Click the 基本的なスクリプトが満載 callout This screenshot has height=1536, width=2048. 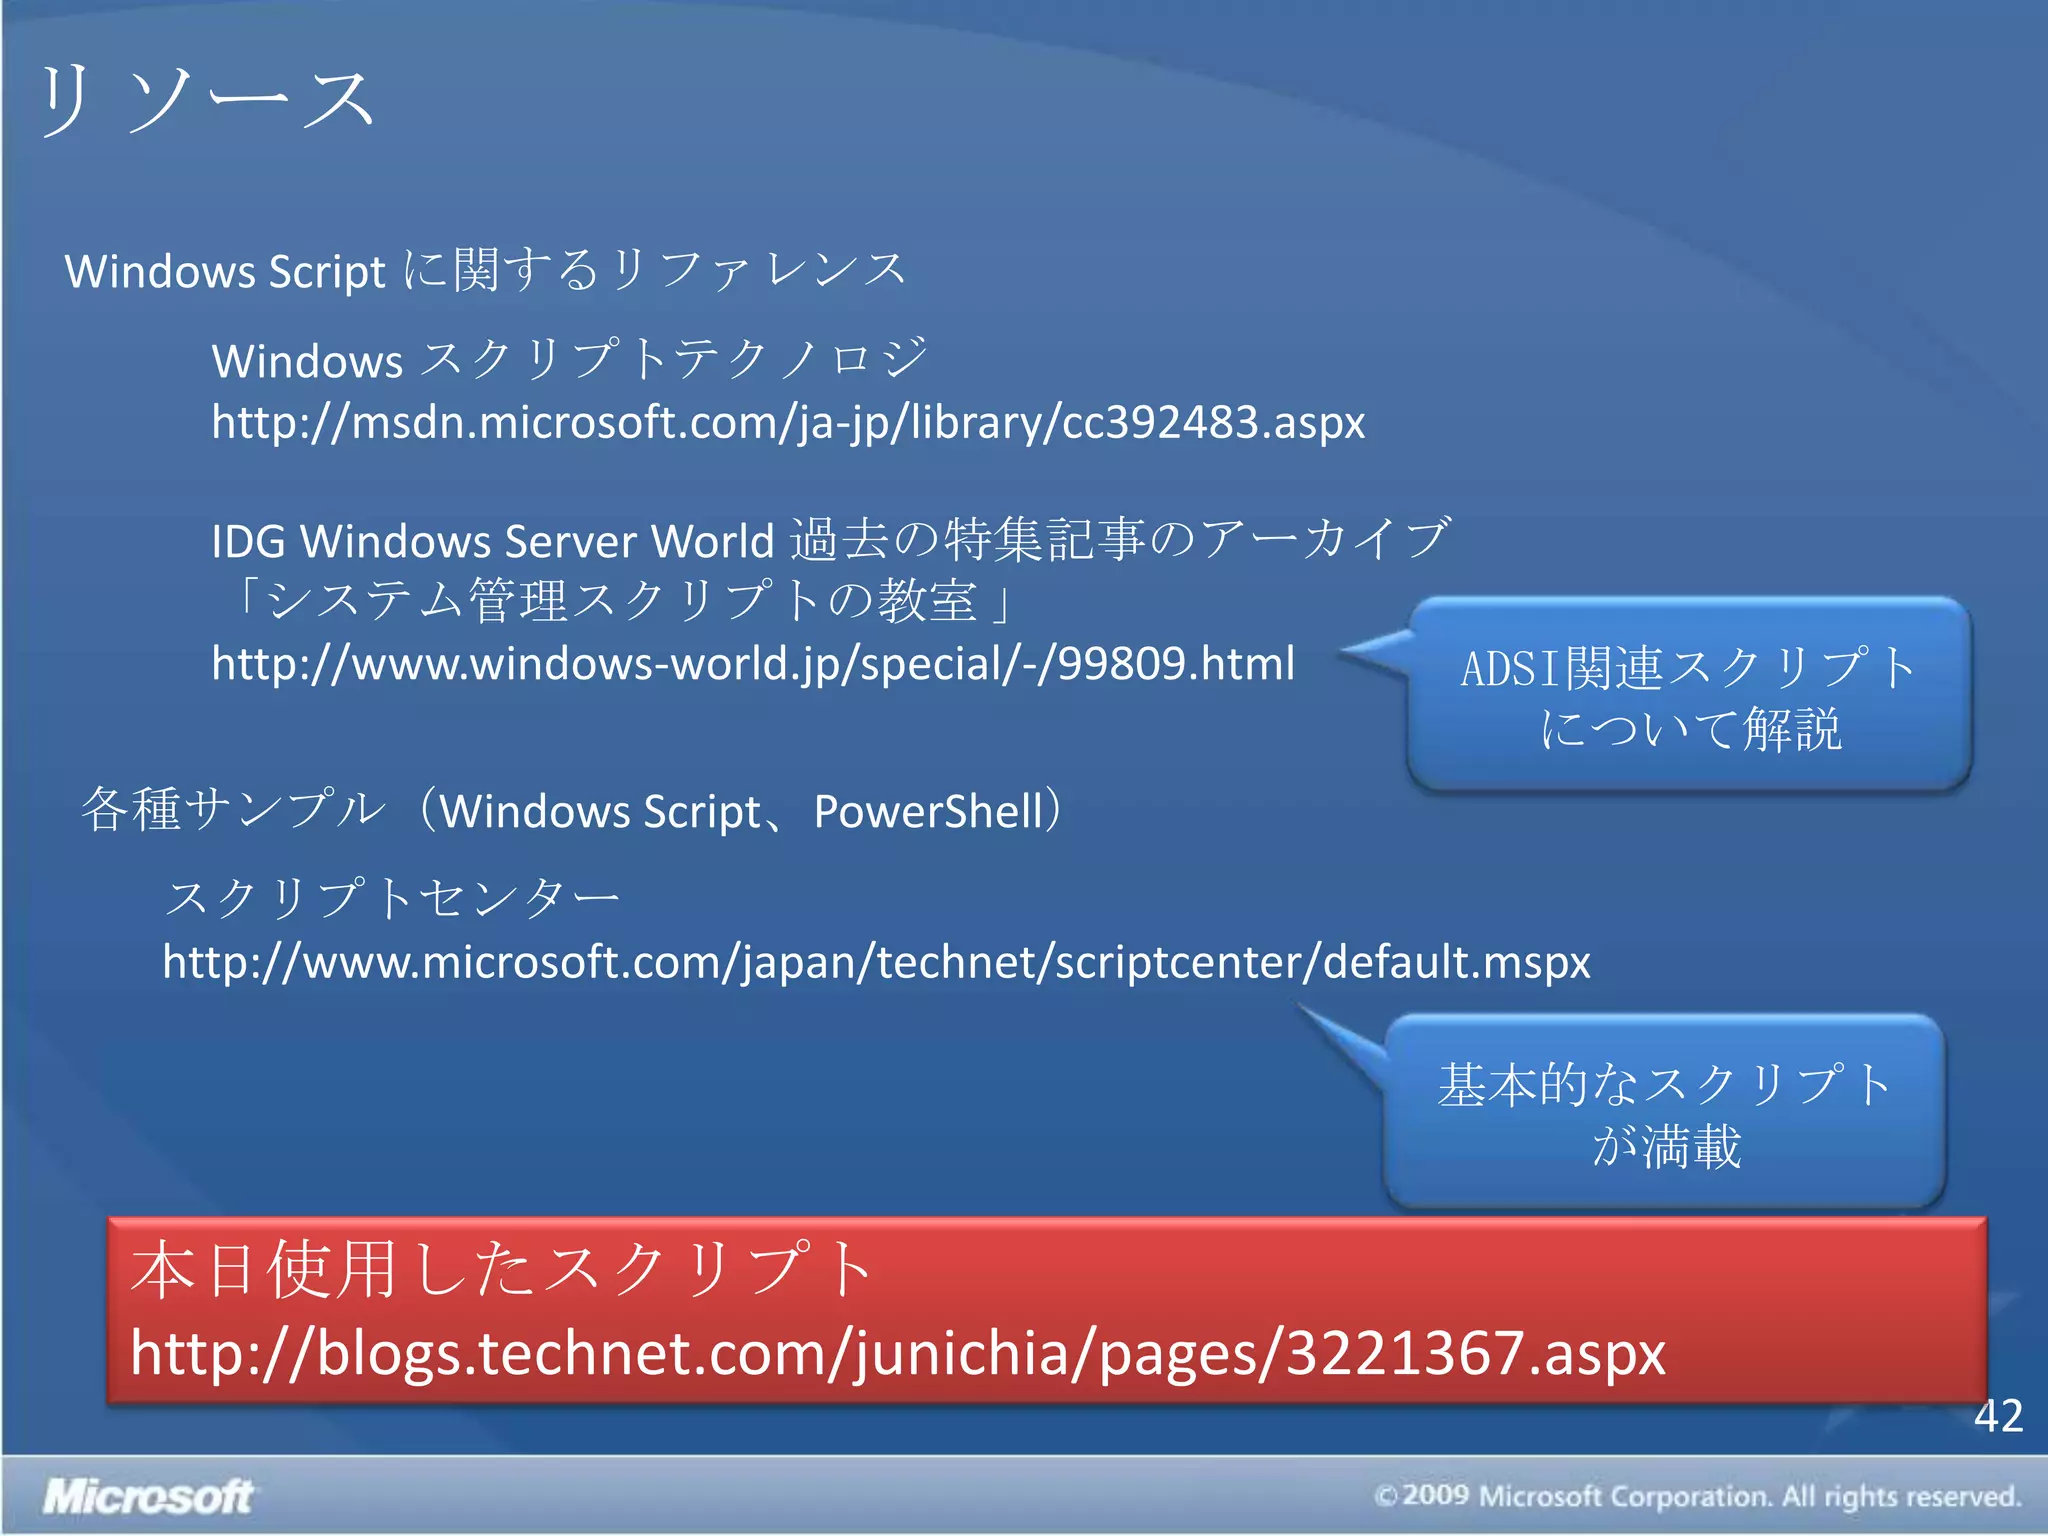(1665, 1112)
